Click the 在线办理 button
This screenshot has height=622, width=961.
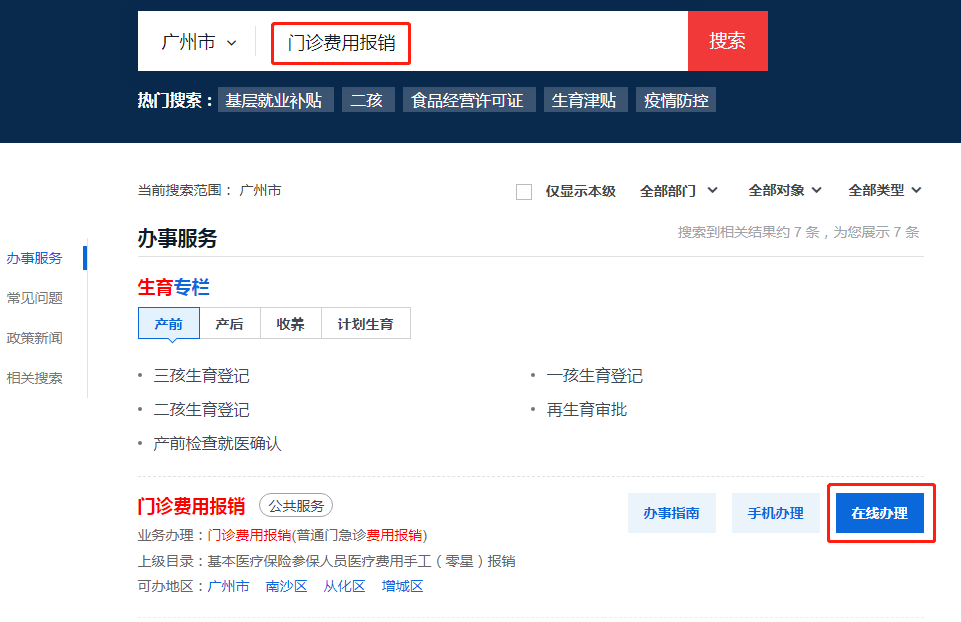(879, 513)
